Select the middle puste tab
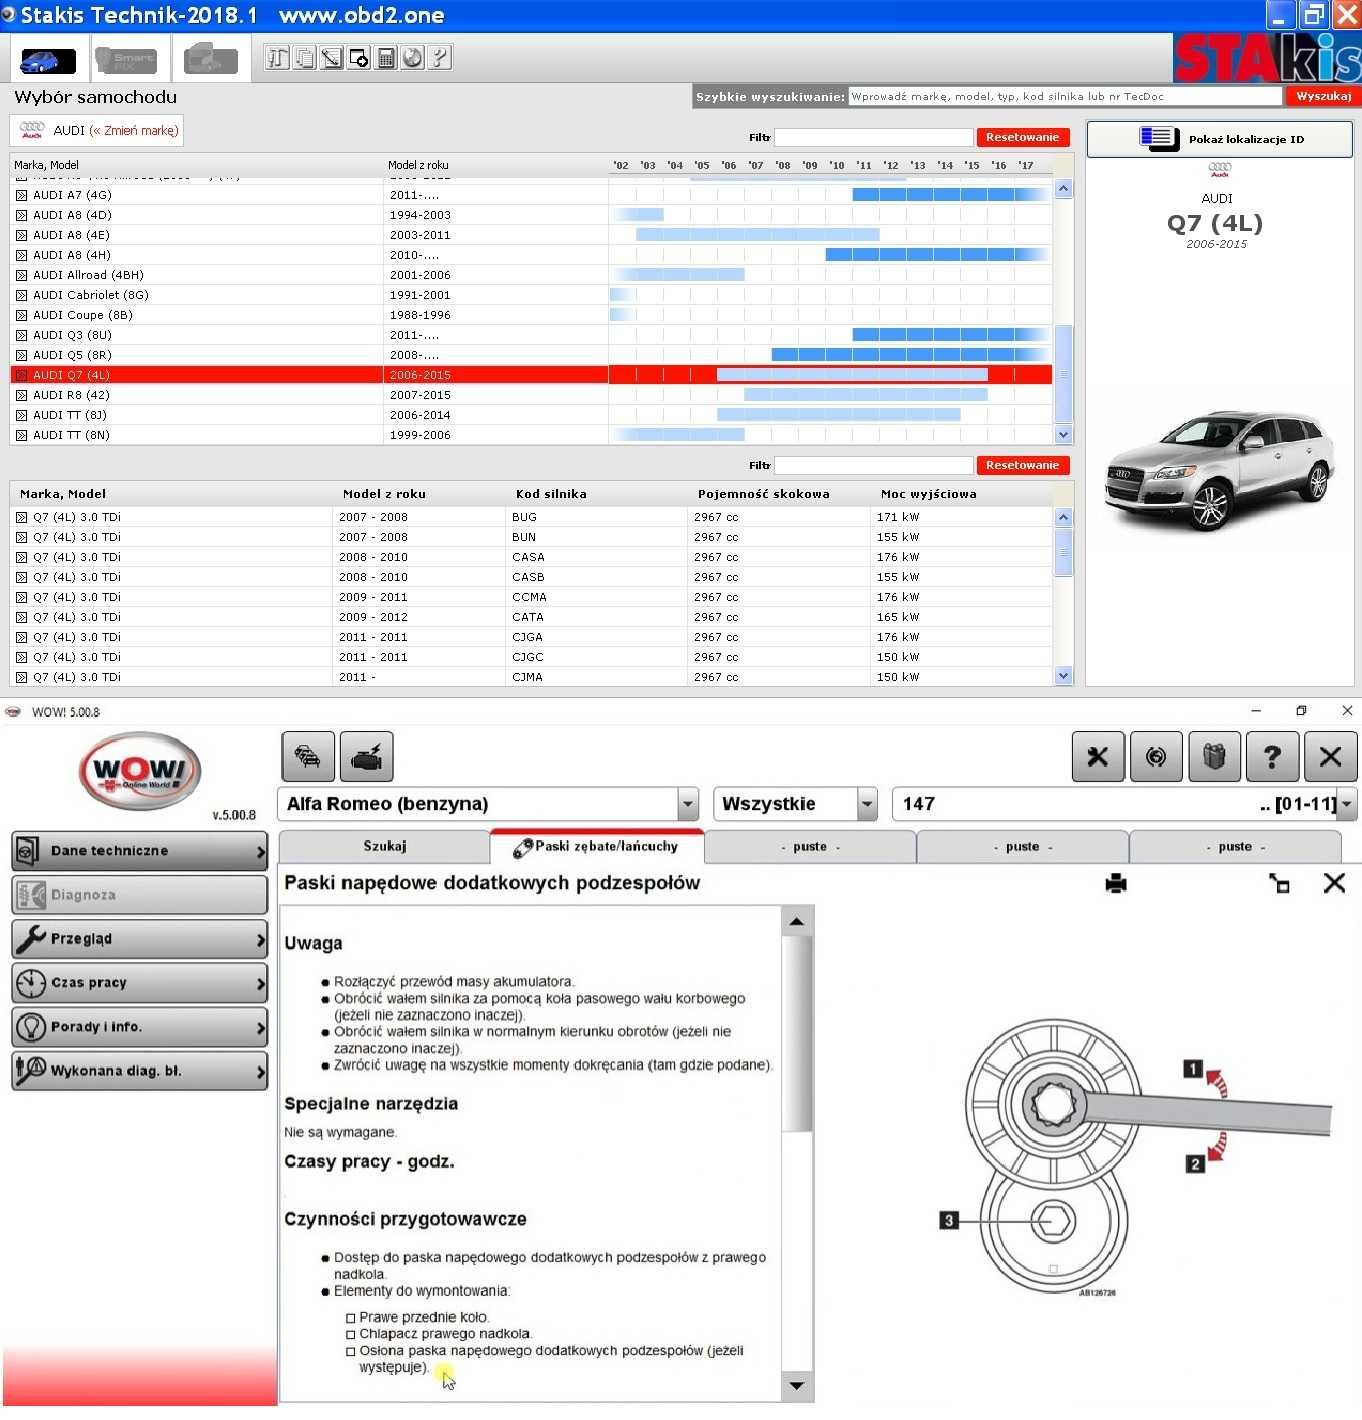 [x=1022, y=846]
